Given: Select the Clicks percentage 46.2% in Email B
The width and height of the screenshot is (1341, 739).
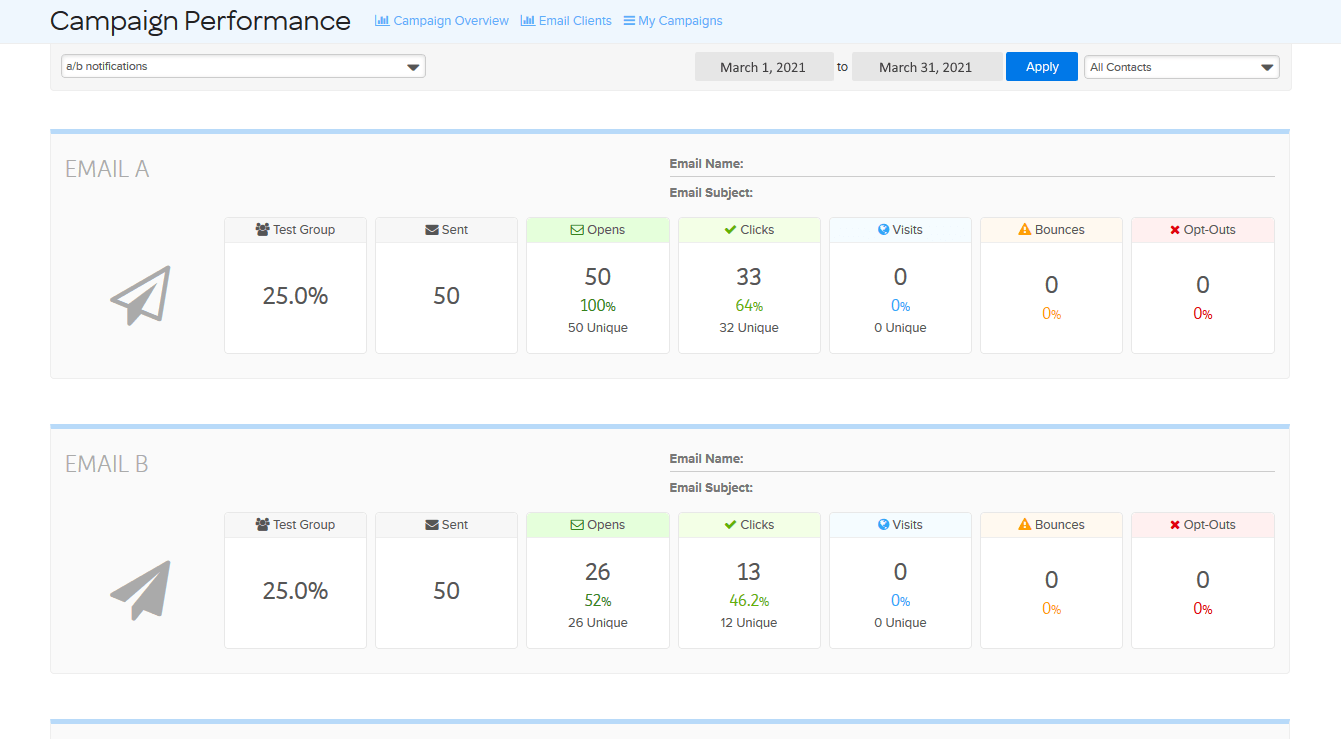Looking at the screenshot, I should pyautogui.click(x=749, y=600).
